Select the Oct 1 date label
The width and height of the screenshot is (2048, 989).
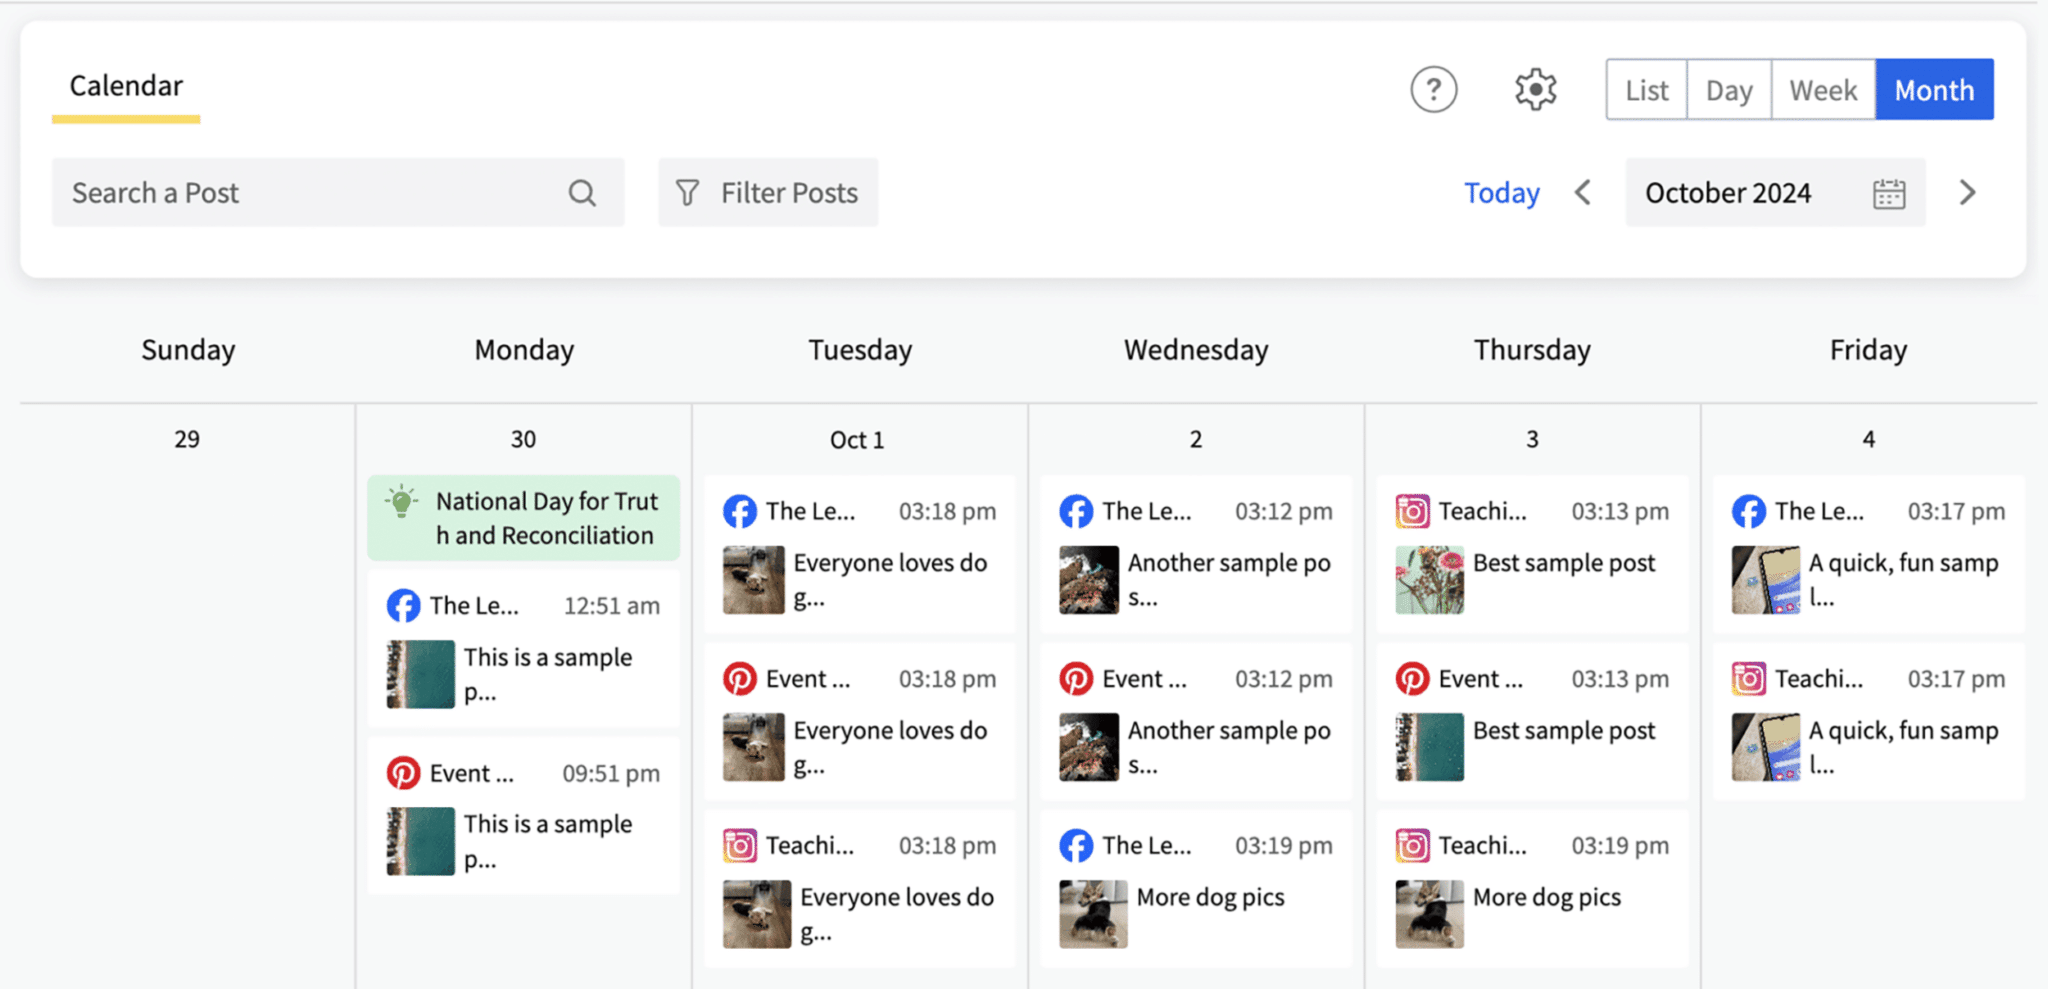click(857, 440)
